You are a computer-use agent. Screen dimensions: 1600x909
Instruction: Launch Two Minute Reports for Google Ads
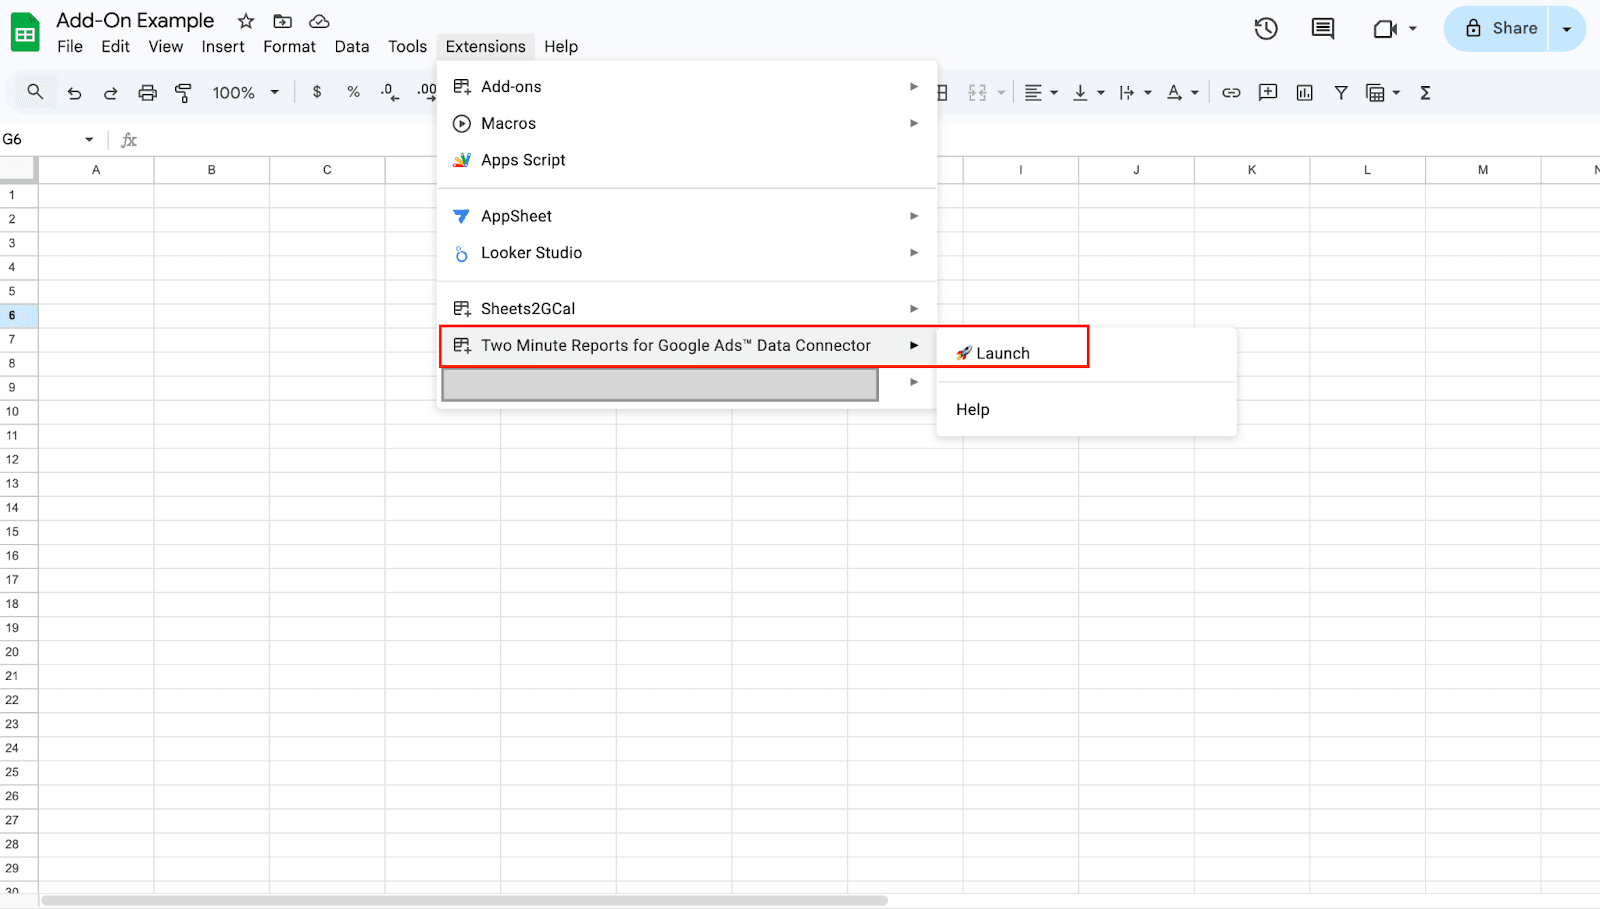point(1003,352)
